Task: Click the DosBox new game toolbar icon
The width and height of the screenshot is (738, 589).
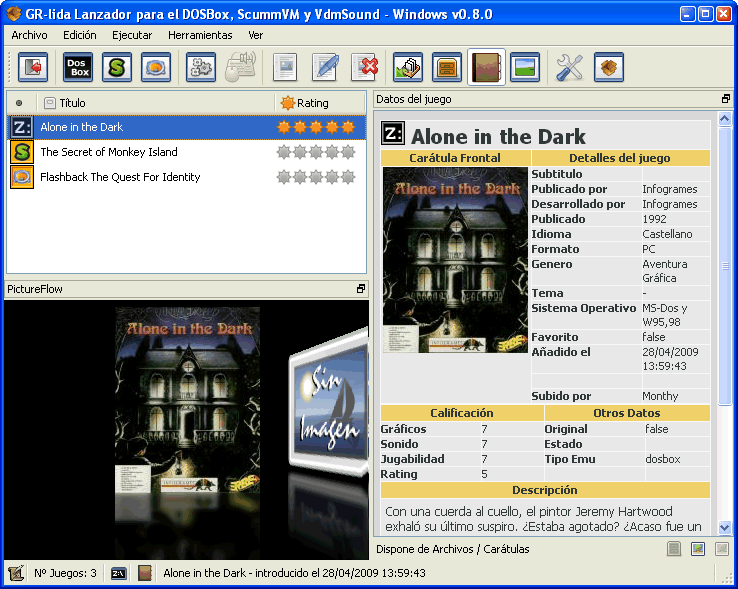Action: 78,67
